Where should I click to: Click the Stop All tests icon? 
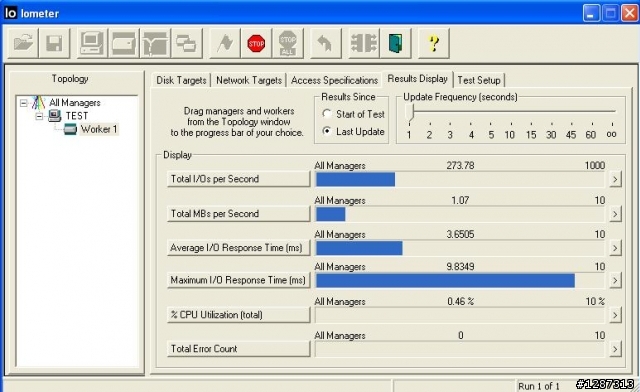click(288, 43)
